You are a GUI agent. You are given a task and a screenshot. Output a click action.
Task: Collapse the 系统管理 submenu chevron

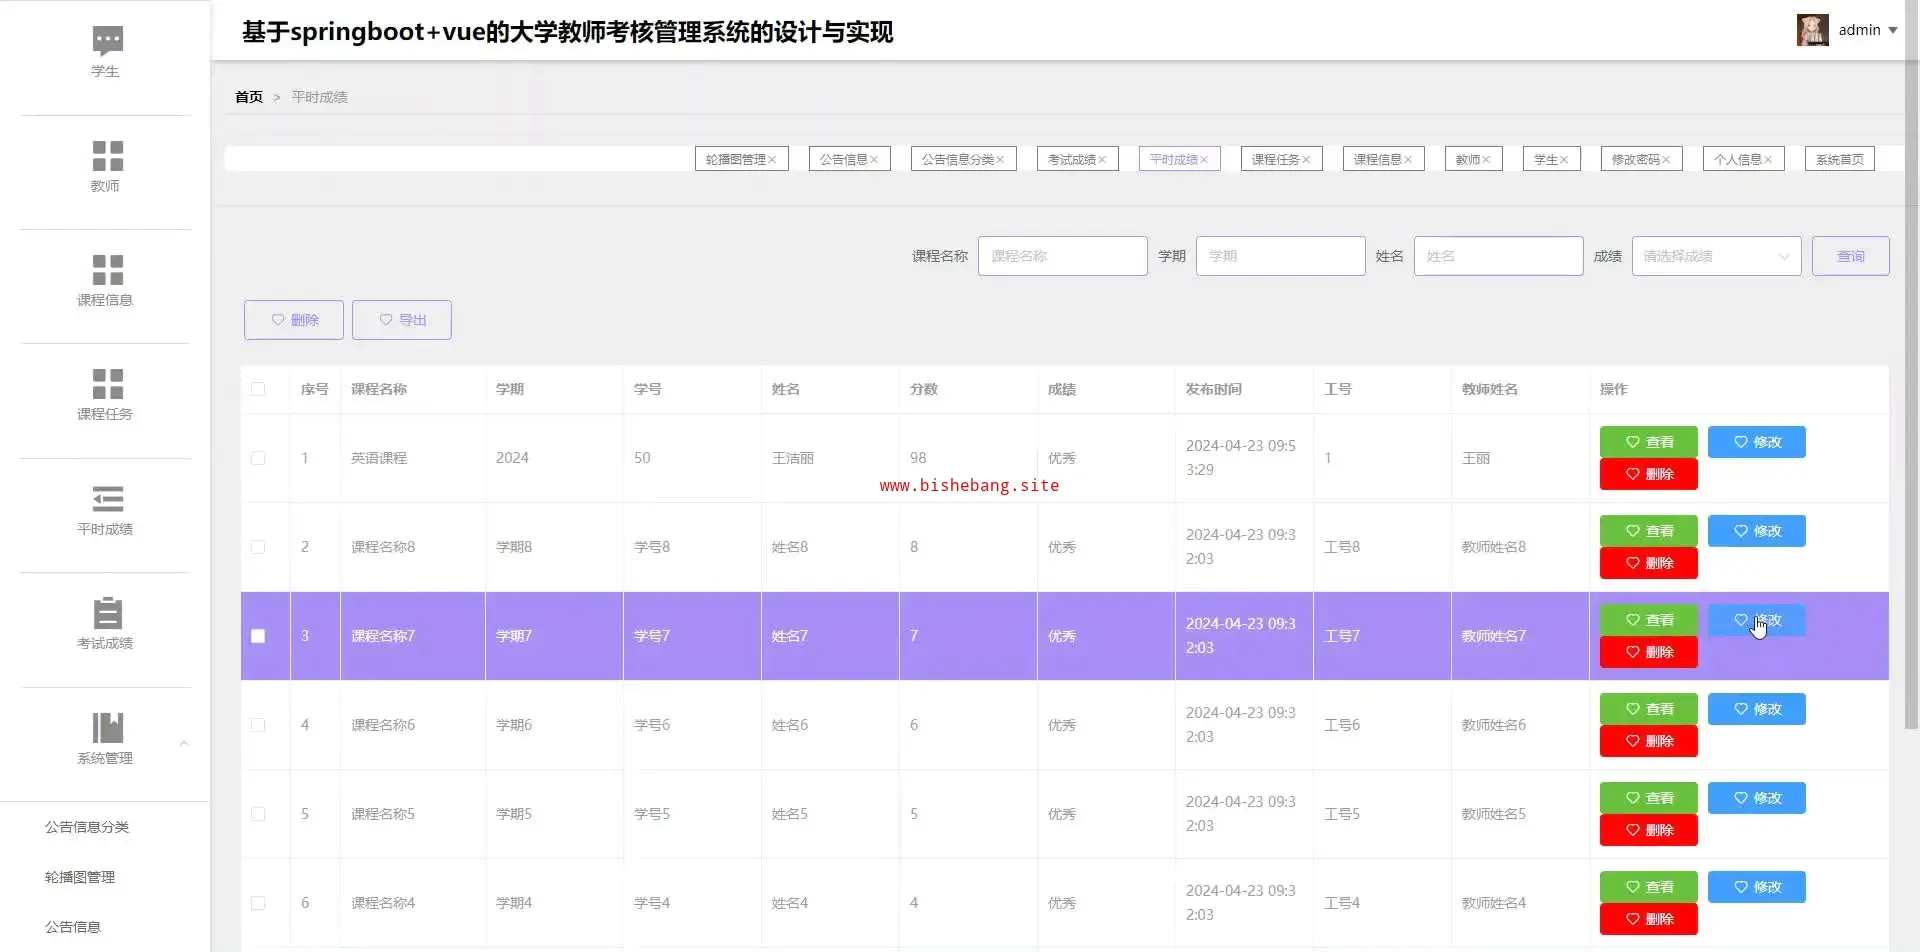pos(184,743)
